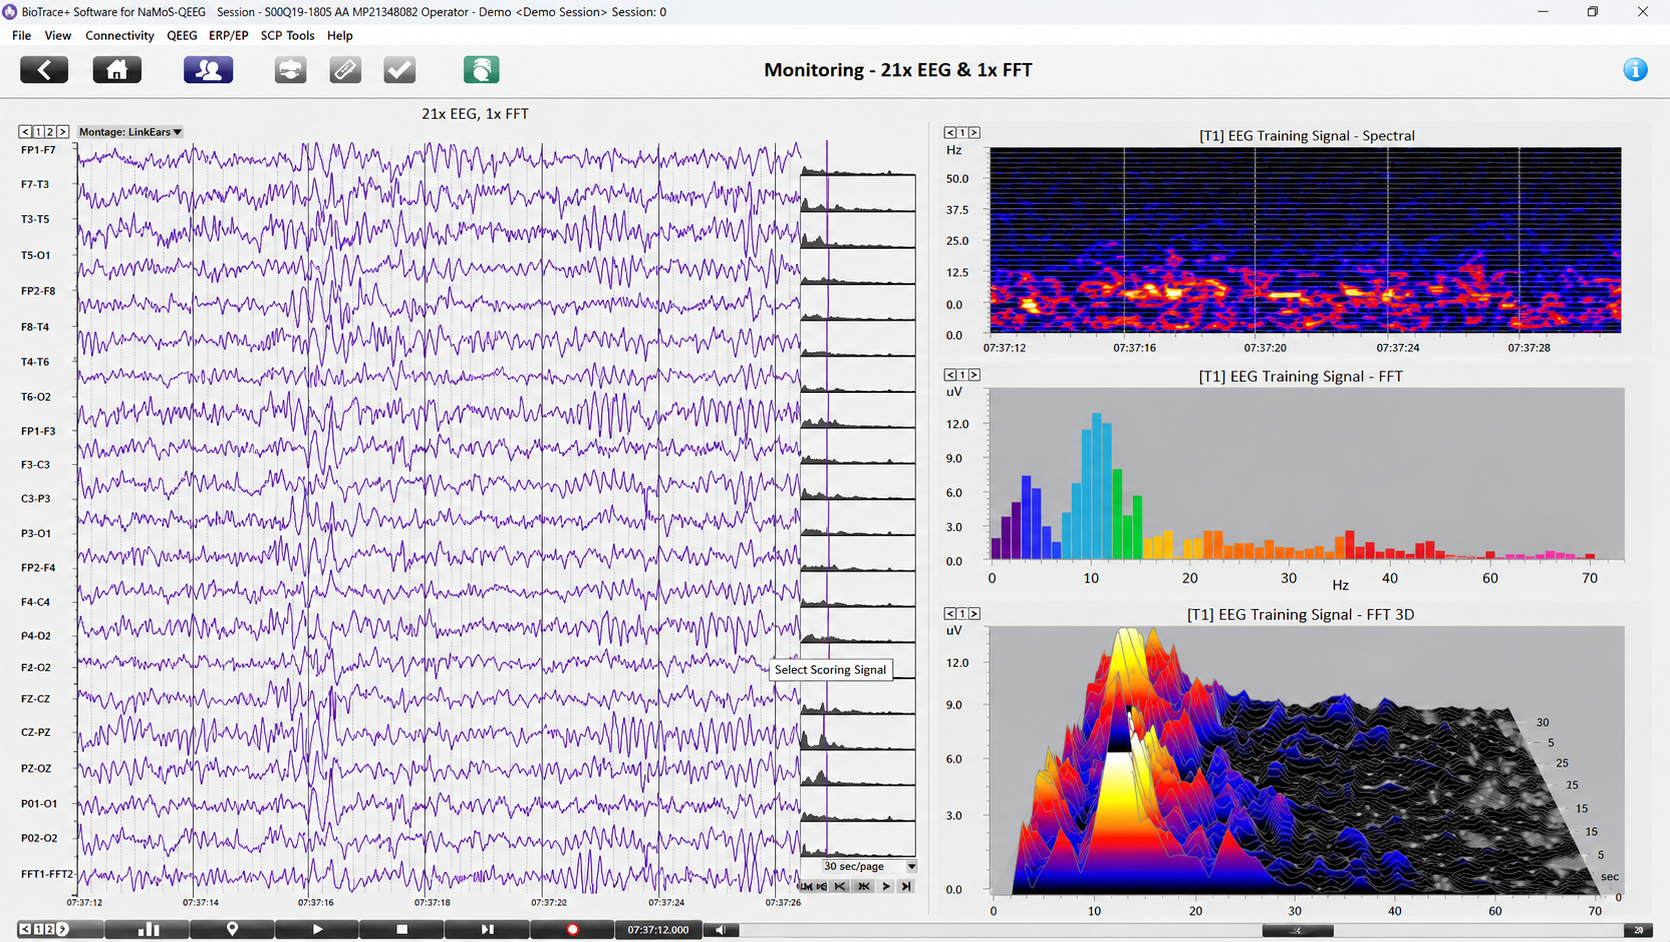Click the bottom bar pager's left arrow

[25, 929]
